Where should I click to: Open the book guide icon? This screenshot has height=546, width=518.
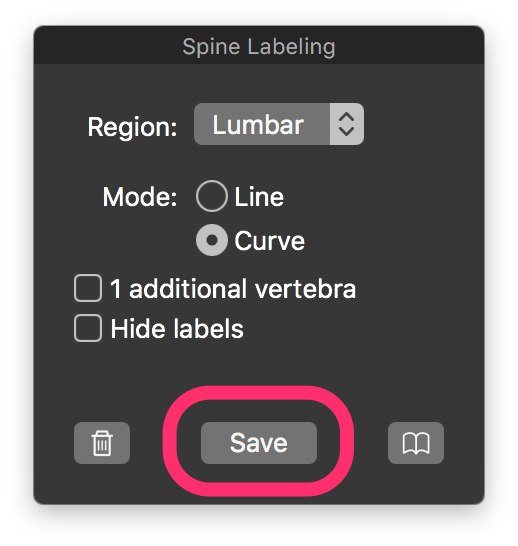coord(416,443)
